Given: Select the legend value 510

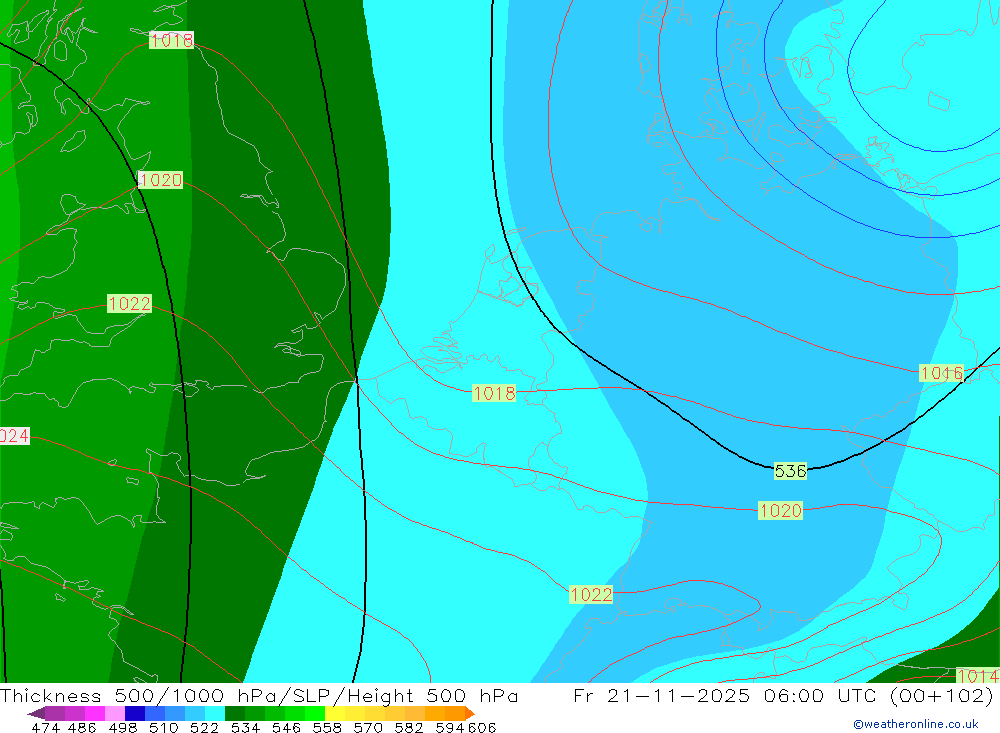Looking at the screenshot, I should click(164, 727).
